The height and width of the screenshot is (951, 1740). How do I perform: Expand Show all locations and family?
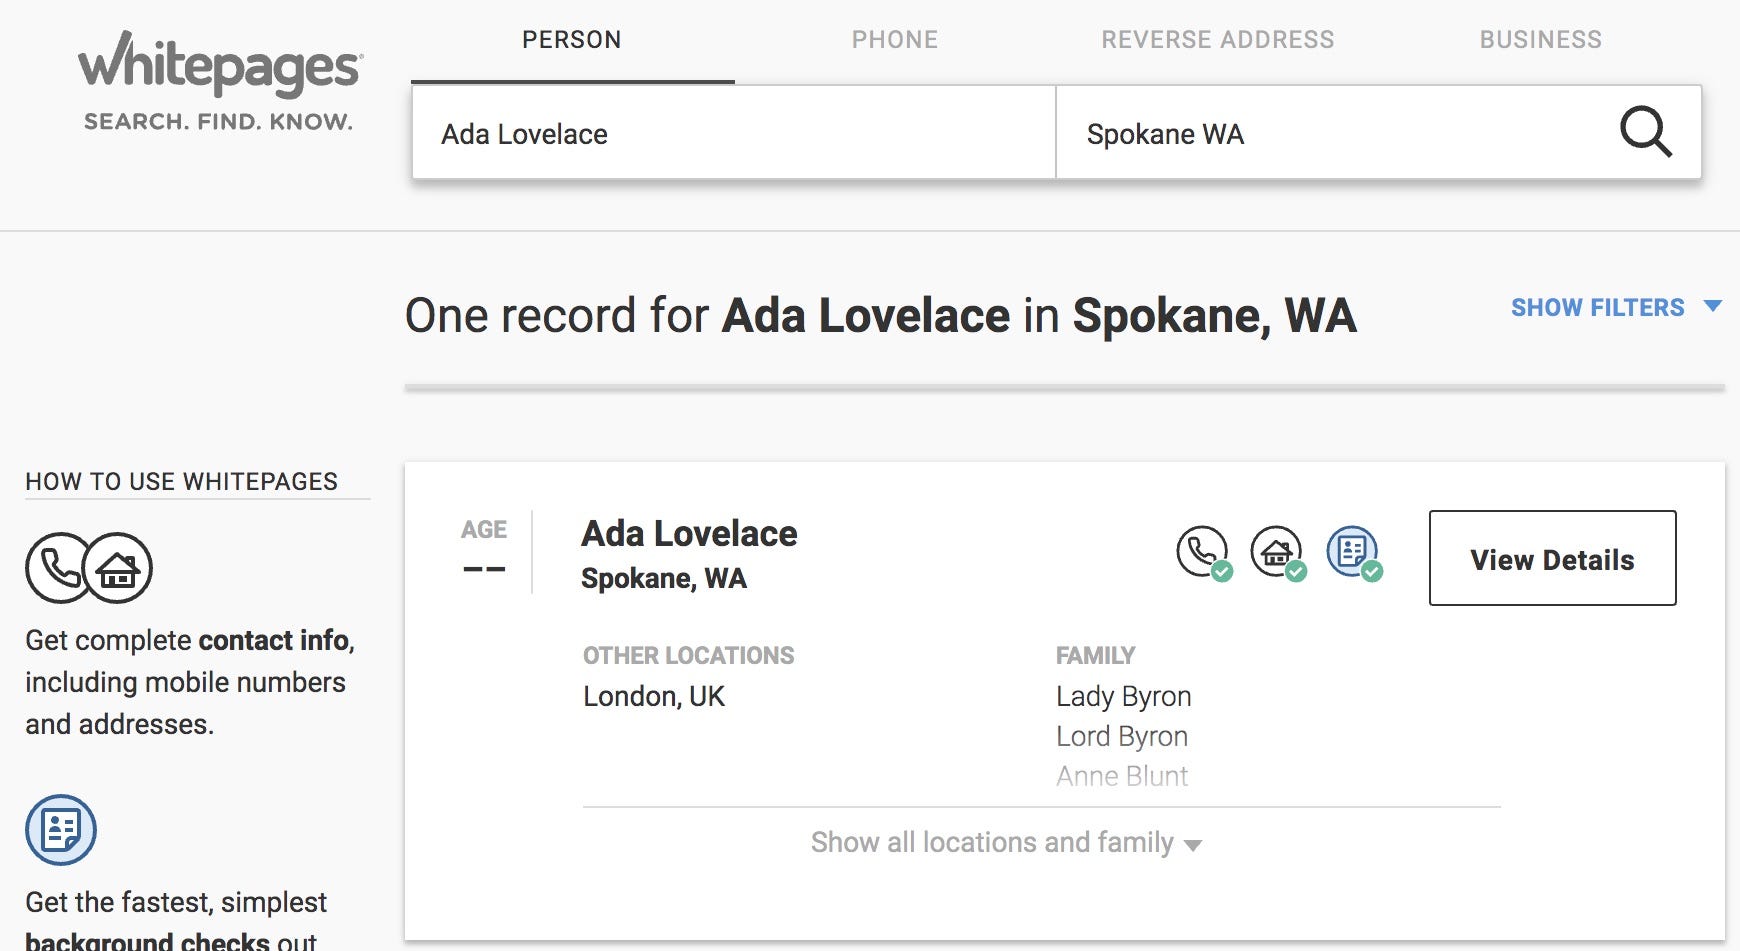tap(1006, 843)
